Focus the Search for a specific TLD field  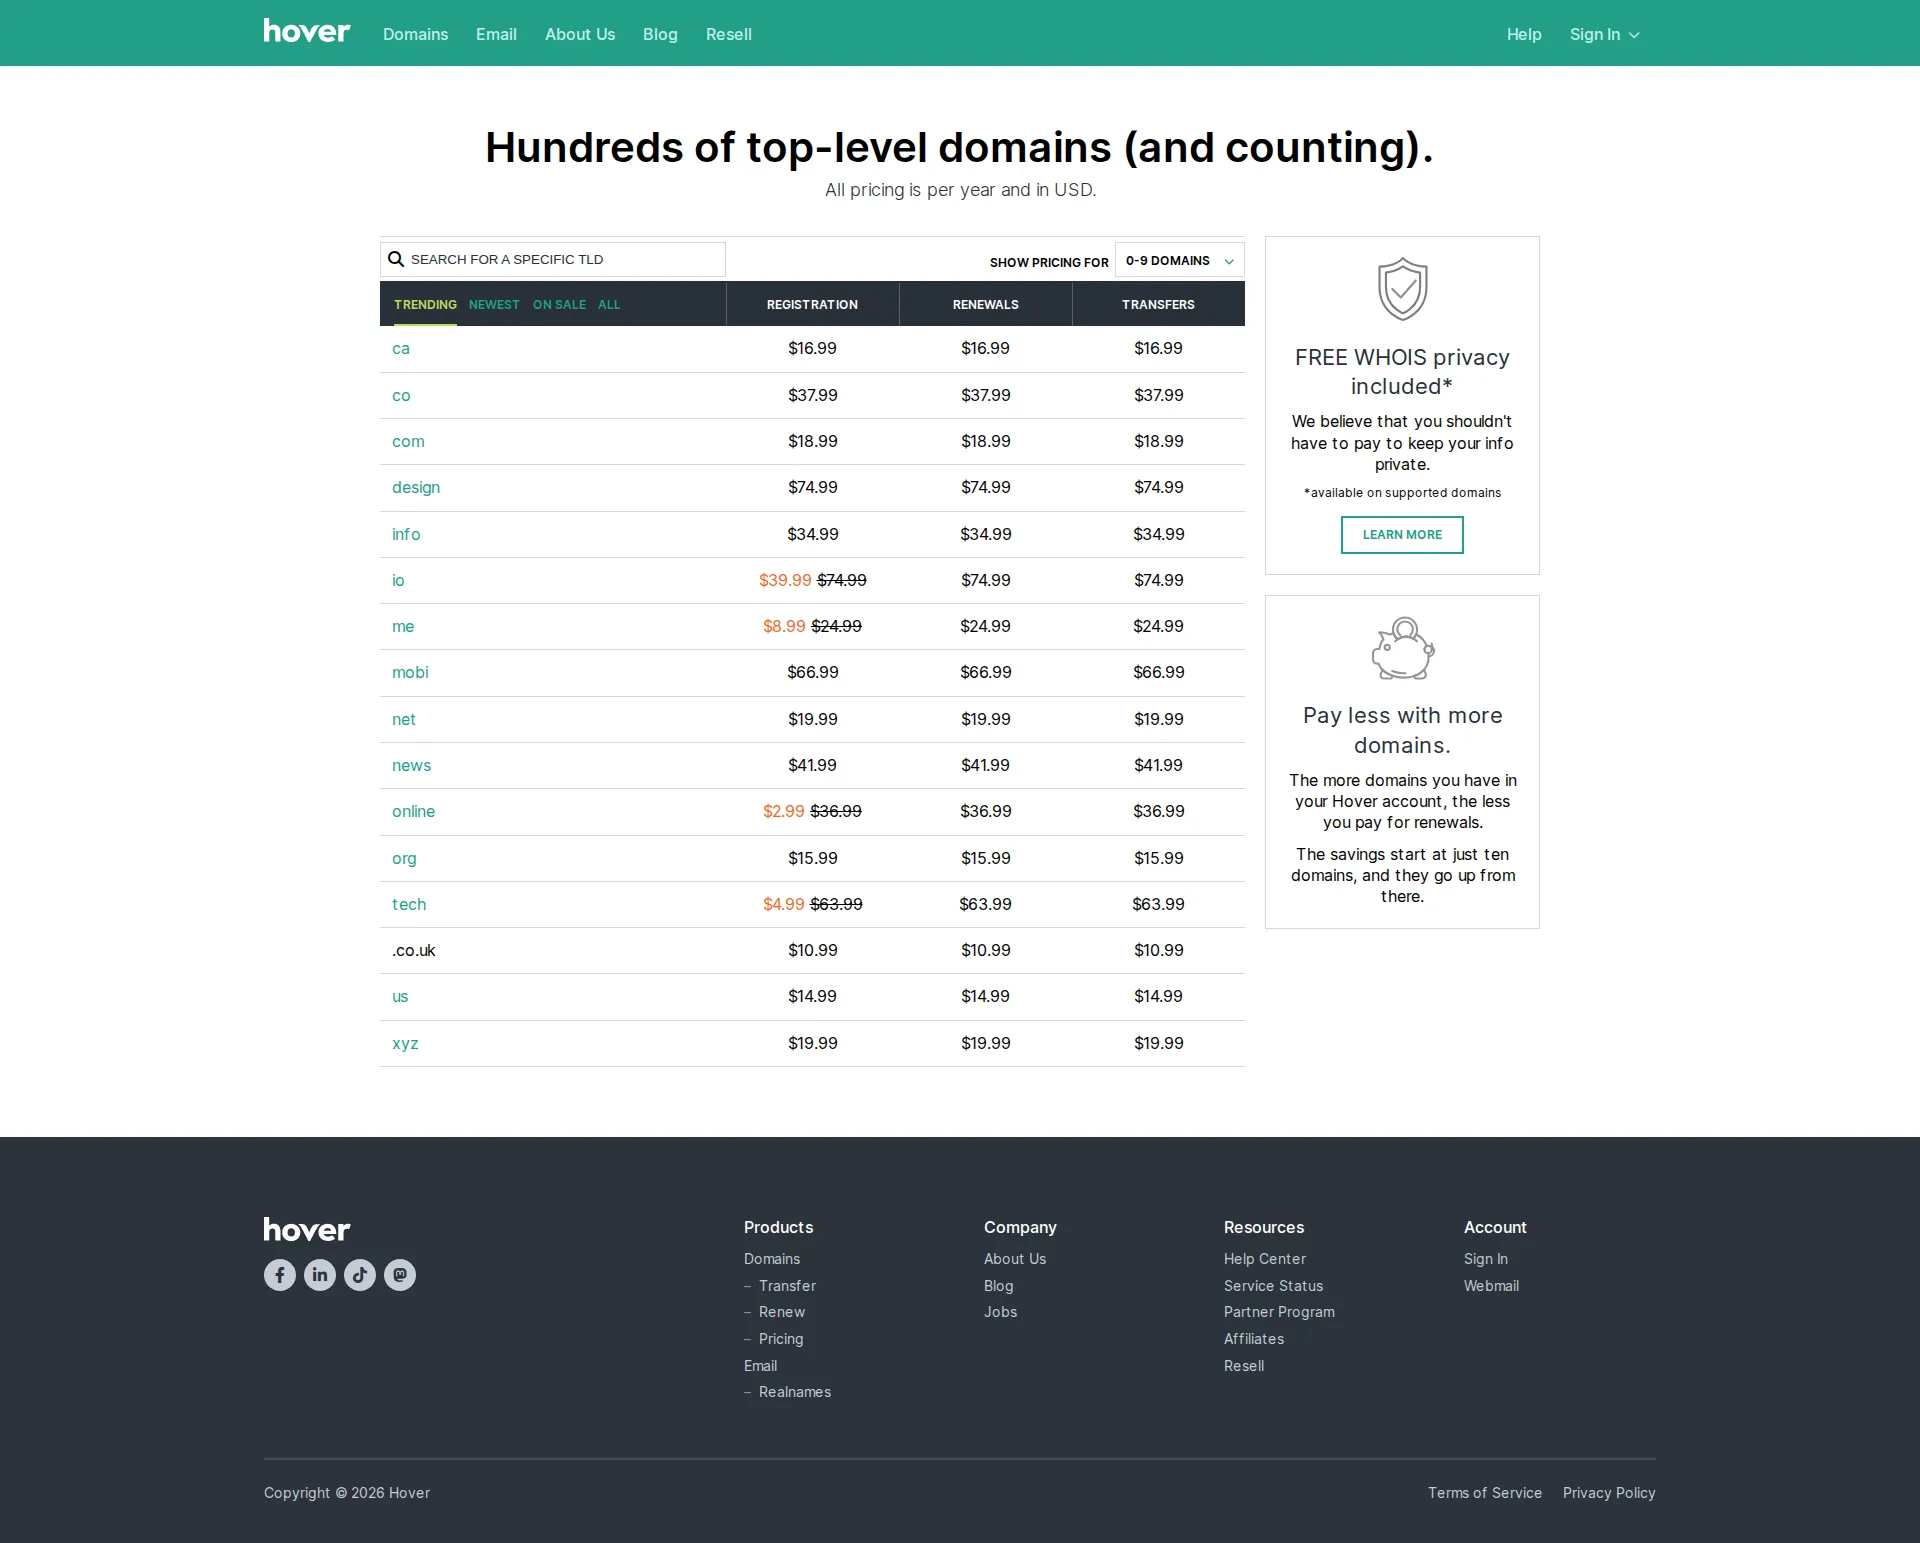(x=553, y=259)
